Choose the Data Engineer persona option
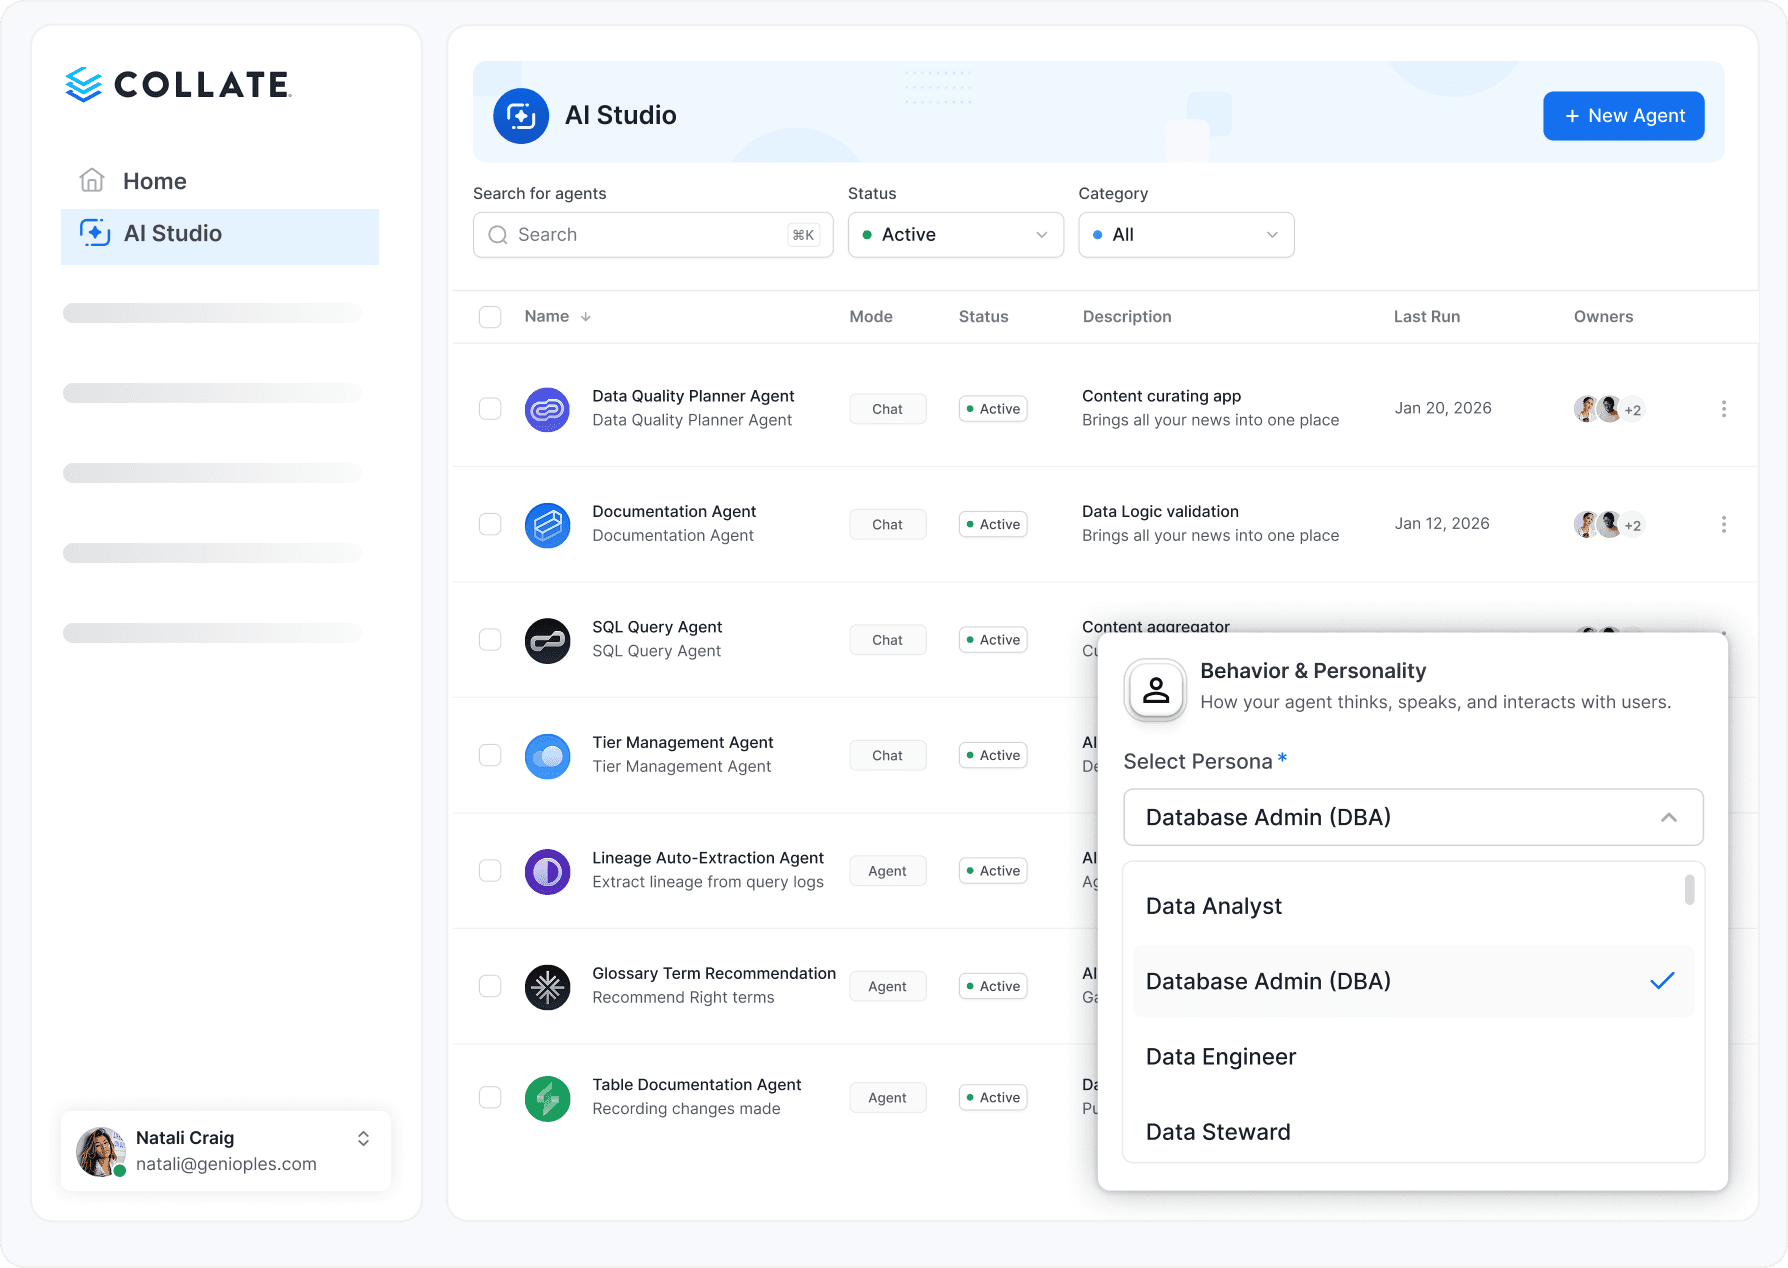The height and width of the screenshot is (1268, 1788). click(x=1413, y=1057)
